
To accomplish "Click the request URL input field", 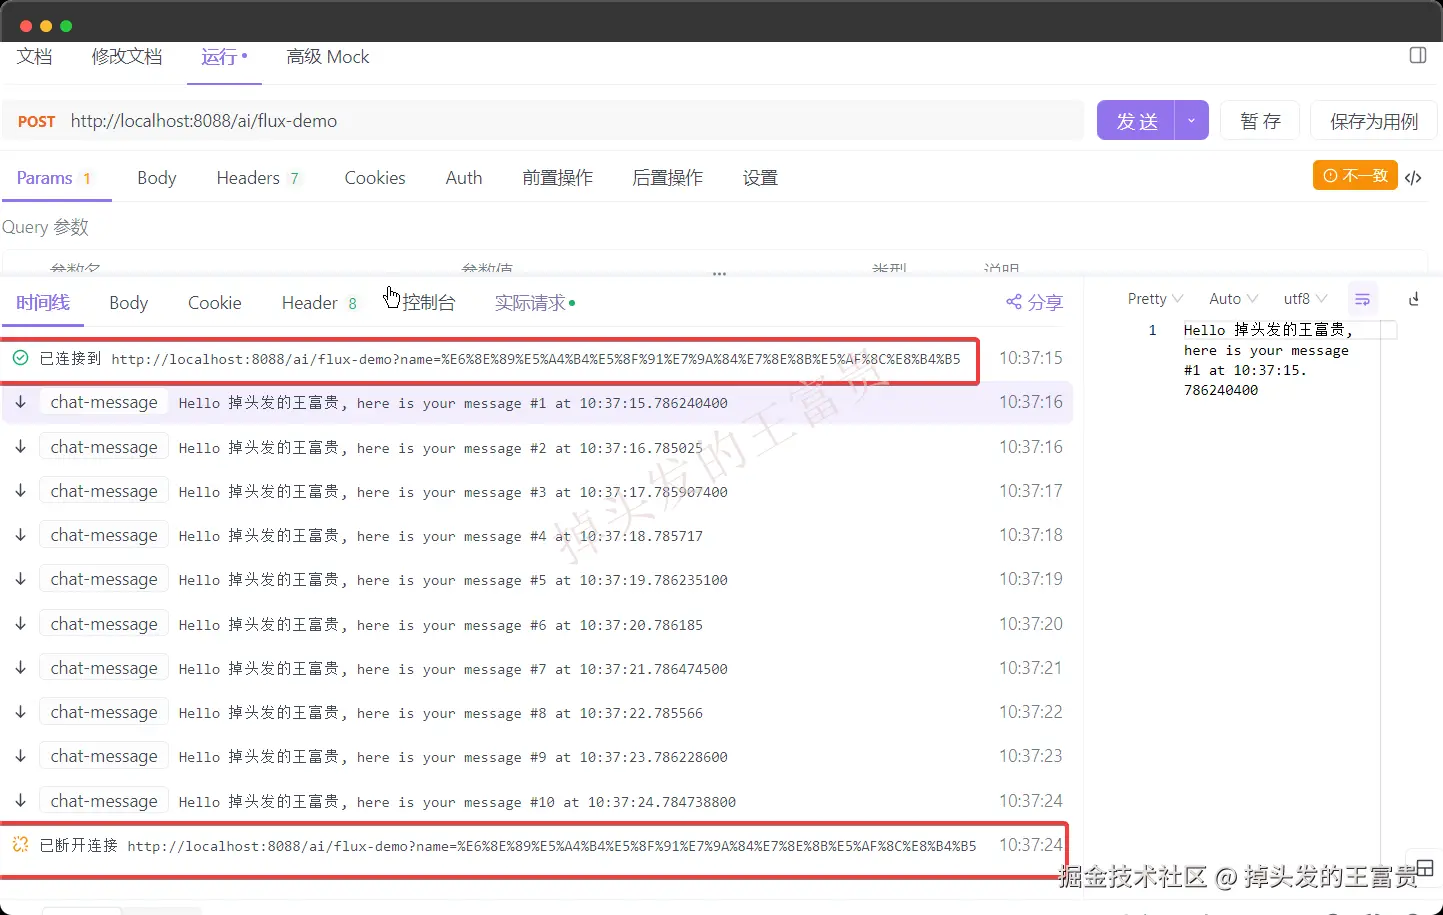I will 572,121.
